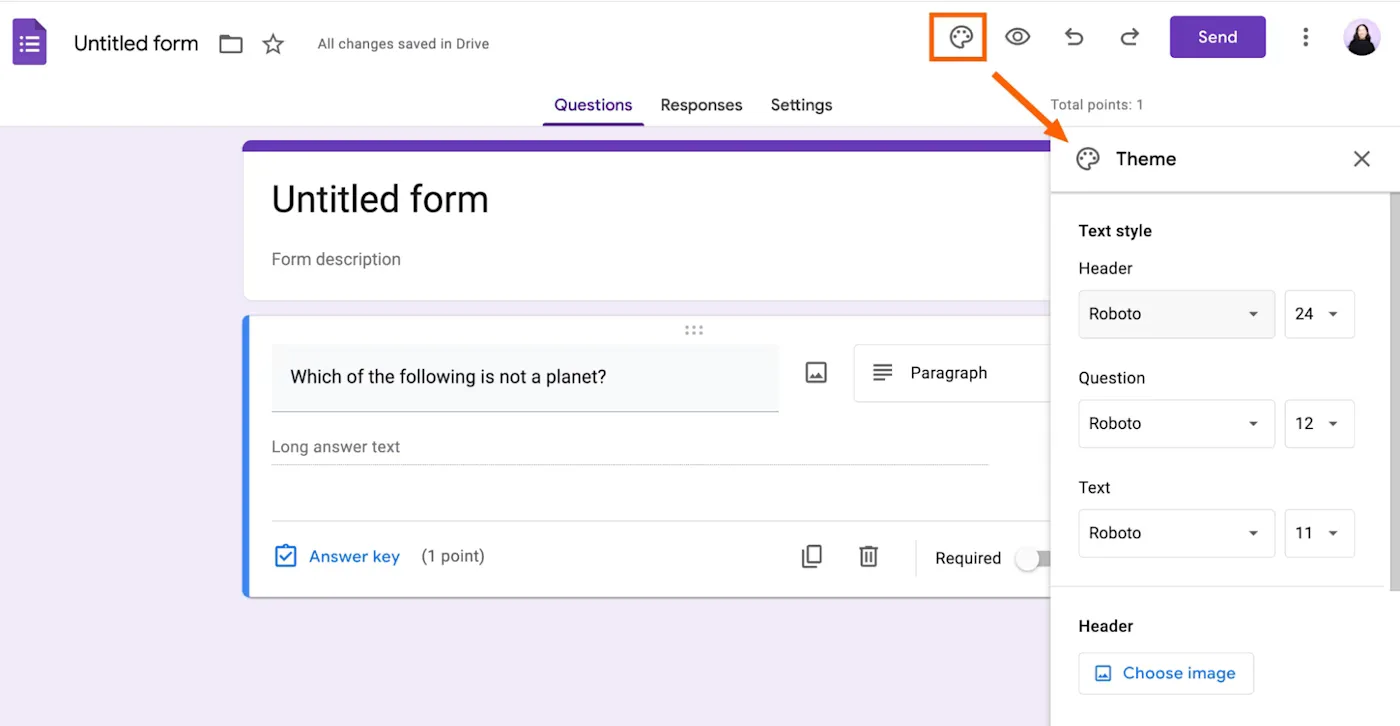This screenshot has width=1400, height=726.
Task: Undo the last change
Action: (x=1074, y=37)
